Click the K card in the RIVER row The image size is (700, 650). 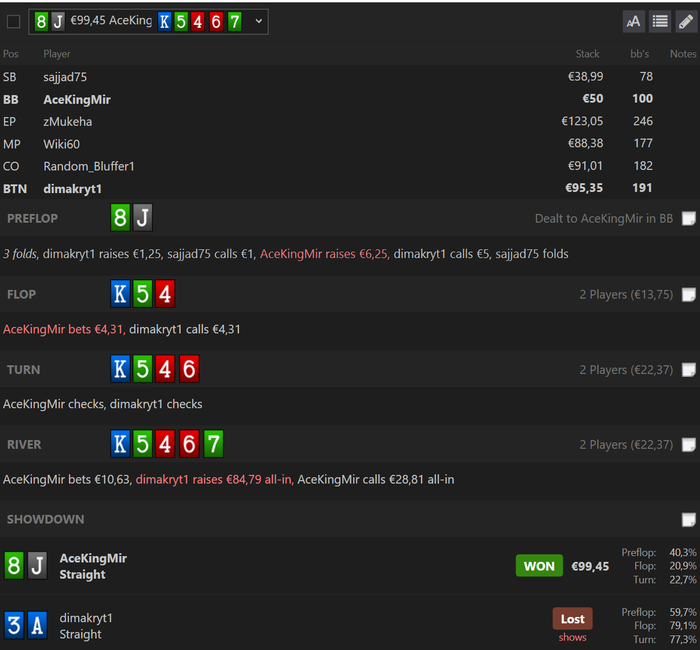click(120, 444)
